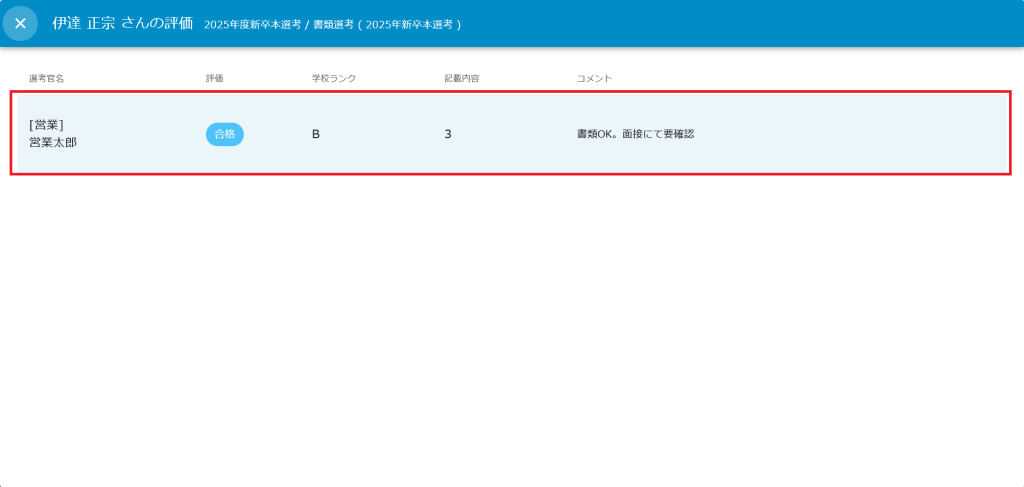
Task: Sort by the 学校ランク column header
Action: coord(333,78)
